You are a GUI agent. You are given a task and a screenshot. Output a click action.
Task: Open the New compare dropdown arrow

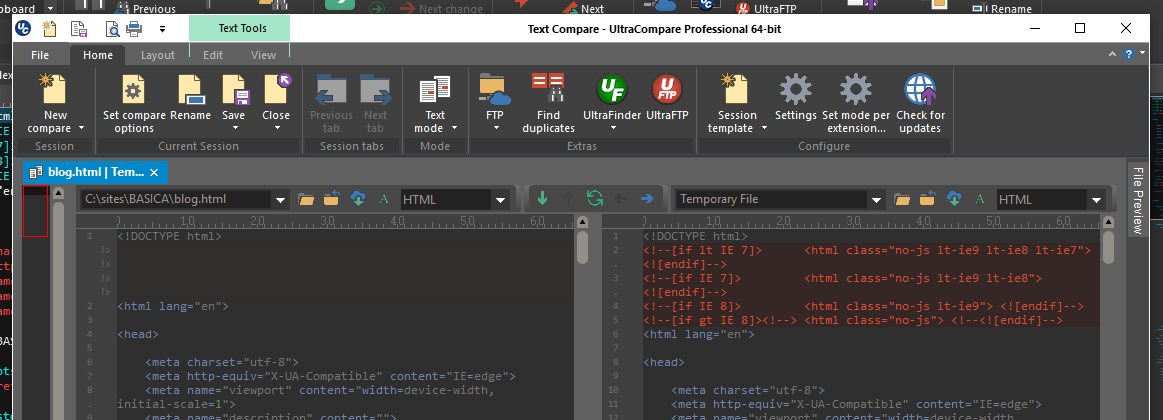[x=81, y=128]
